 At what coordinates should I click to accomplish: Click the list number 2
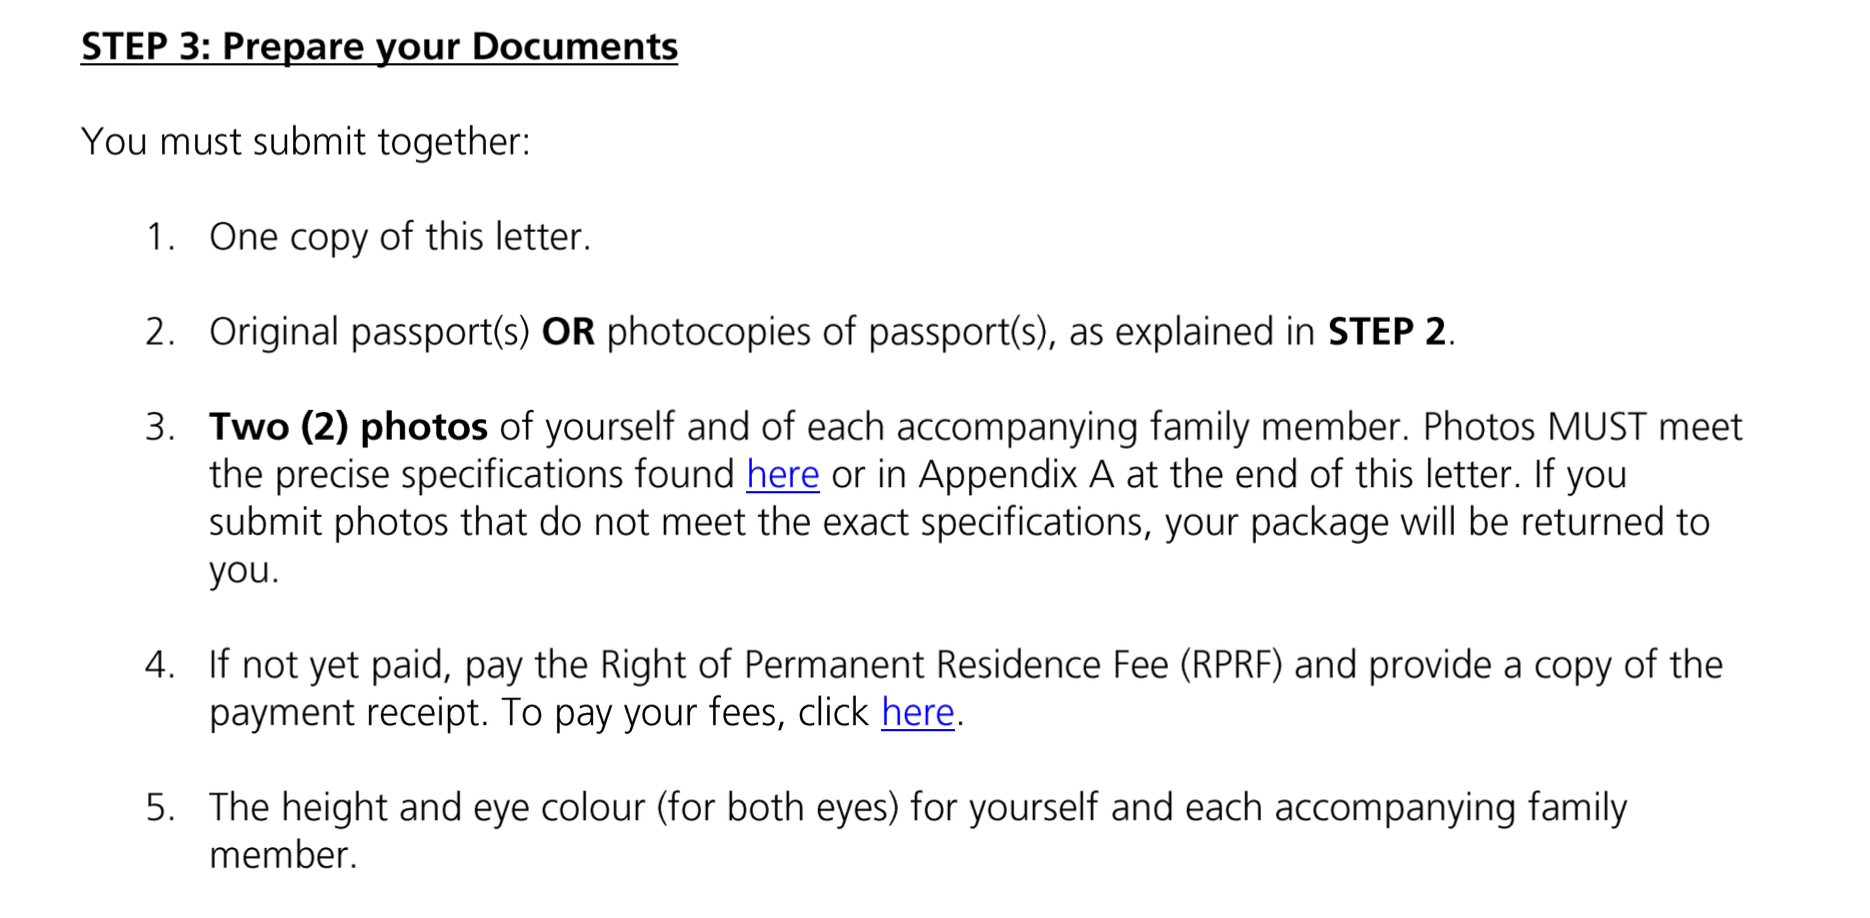160,332
